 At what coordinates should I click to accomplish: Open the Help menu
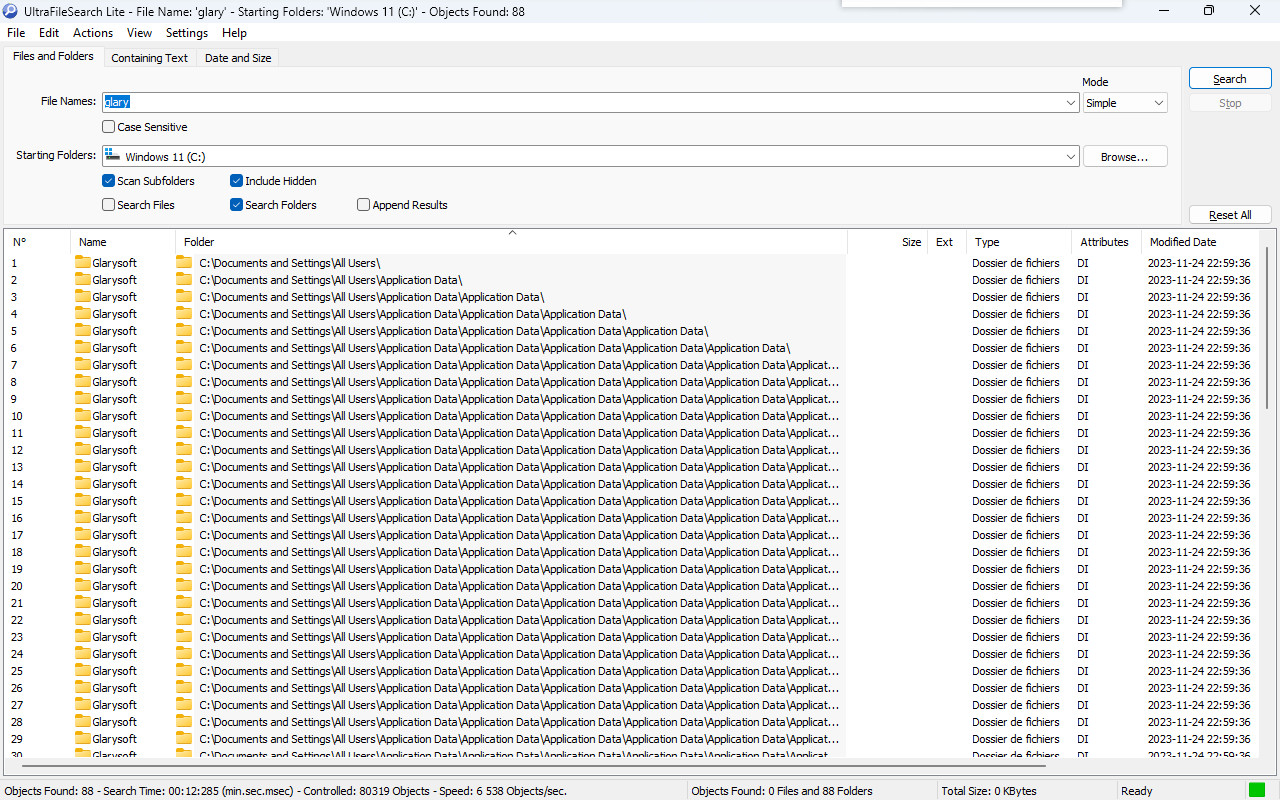click(234, 33)
